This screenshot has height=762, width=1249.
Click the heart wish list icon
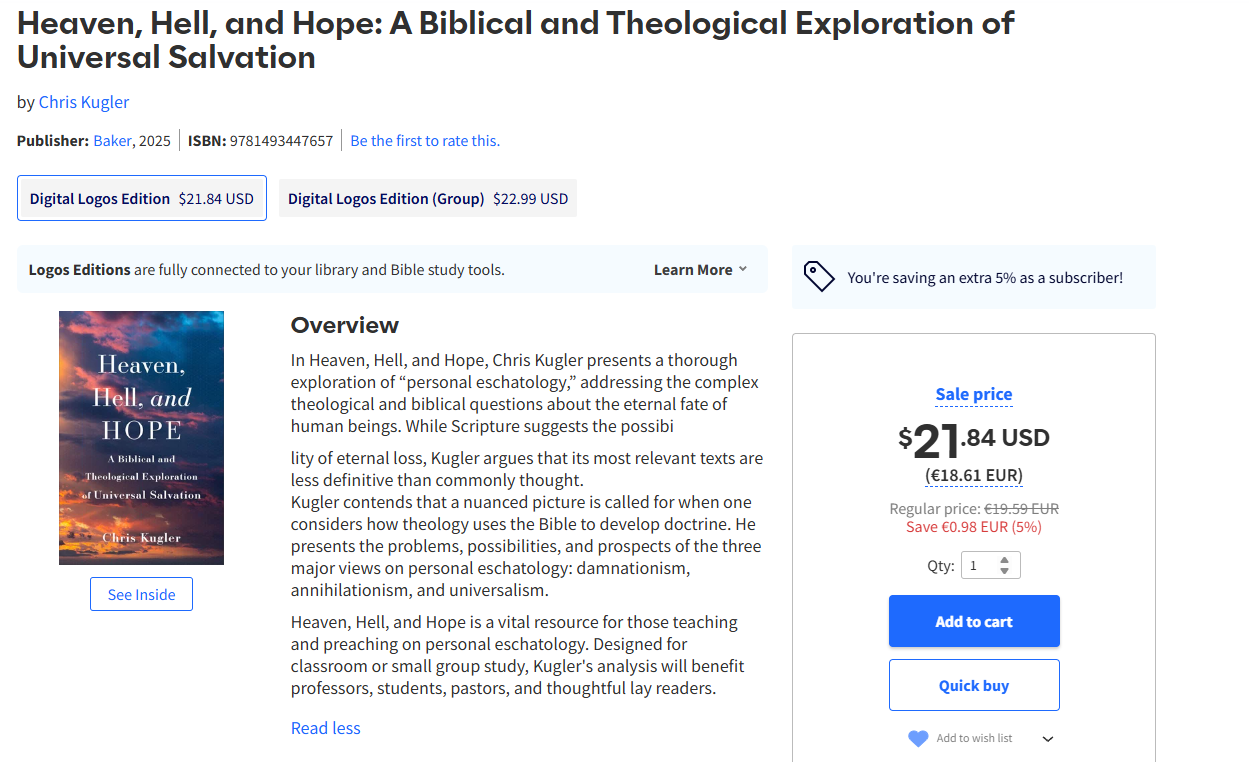point(917,739)
